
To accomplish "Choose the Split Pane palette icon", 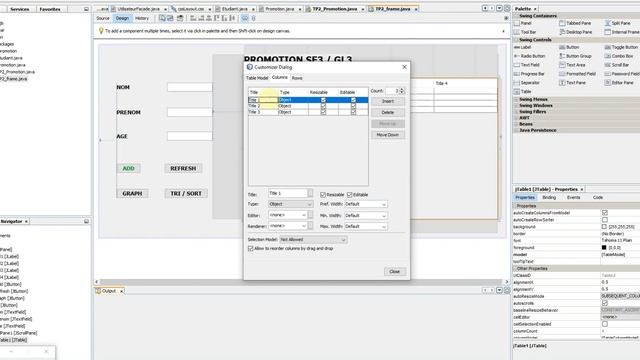I will 608,23.
